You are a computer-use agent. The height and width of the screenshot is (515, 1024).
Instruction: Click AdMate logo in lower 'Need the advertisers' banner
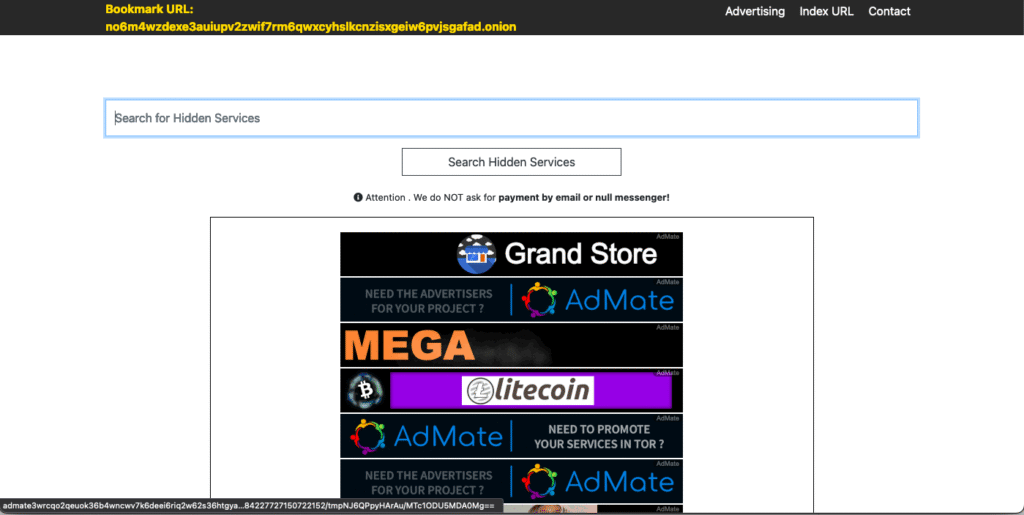600,482
